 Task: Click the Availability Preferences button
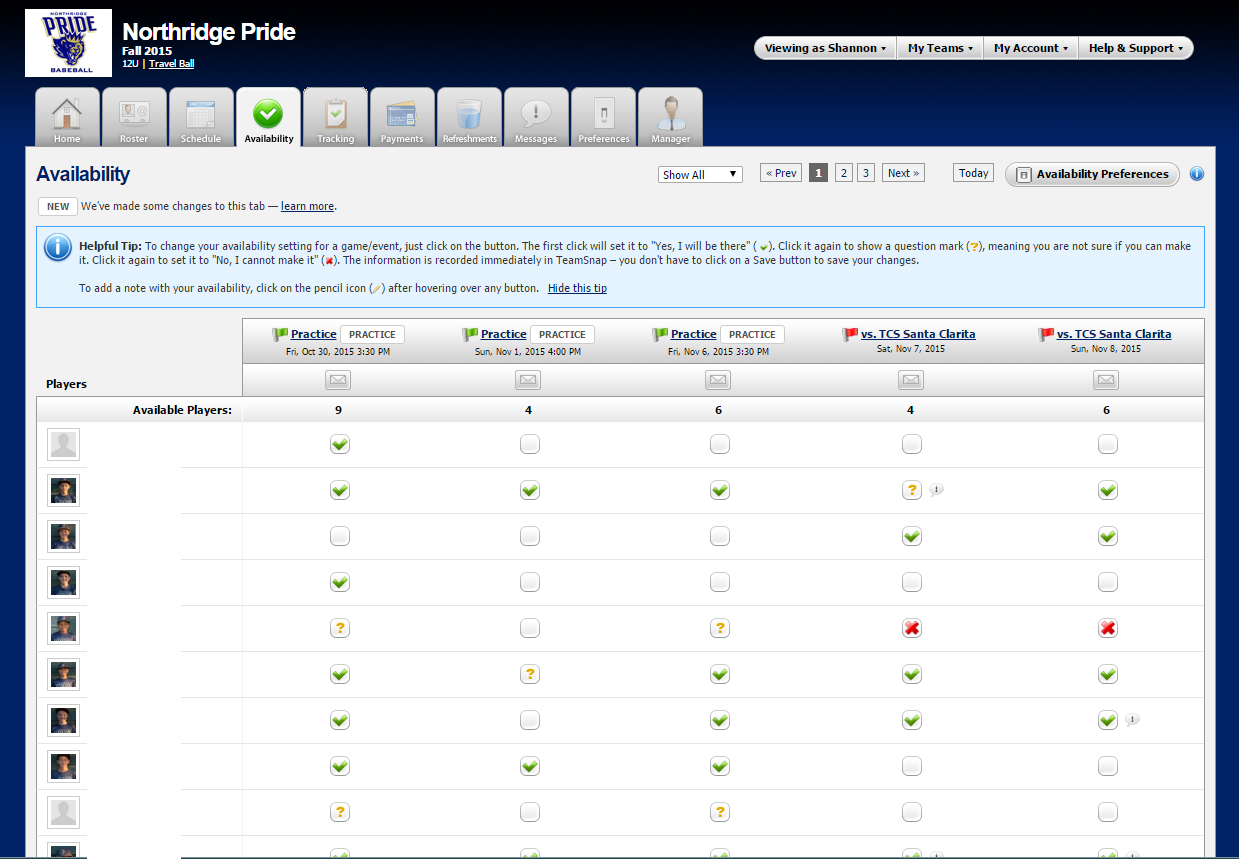(1092, 174)
